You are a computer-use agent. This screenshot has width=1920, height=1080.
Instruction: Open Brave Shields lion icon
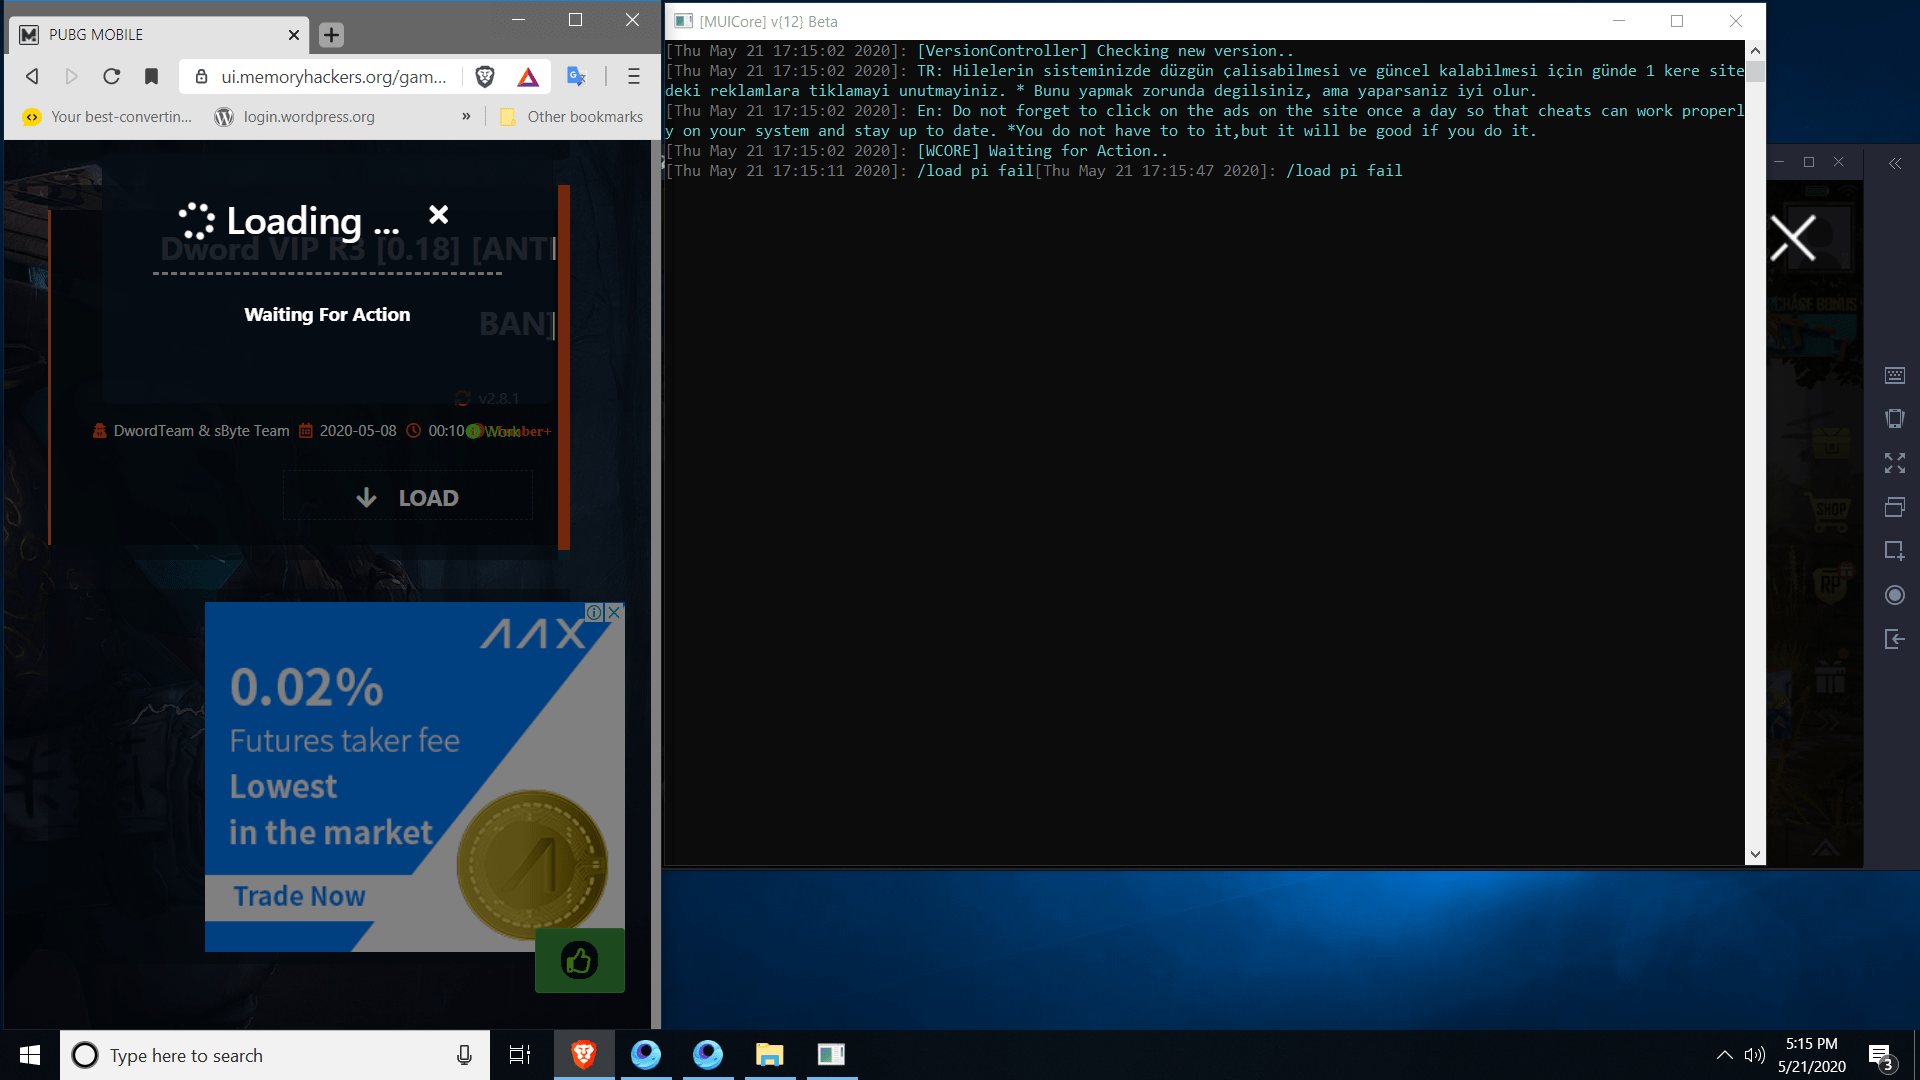tap(485, 76)
